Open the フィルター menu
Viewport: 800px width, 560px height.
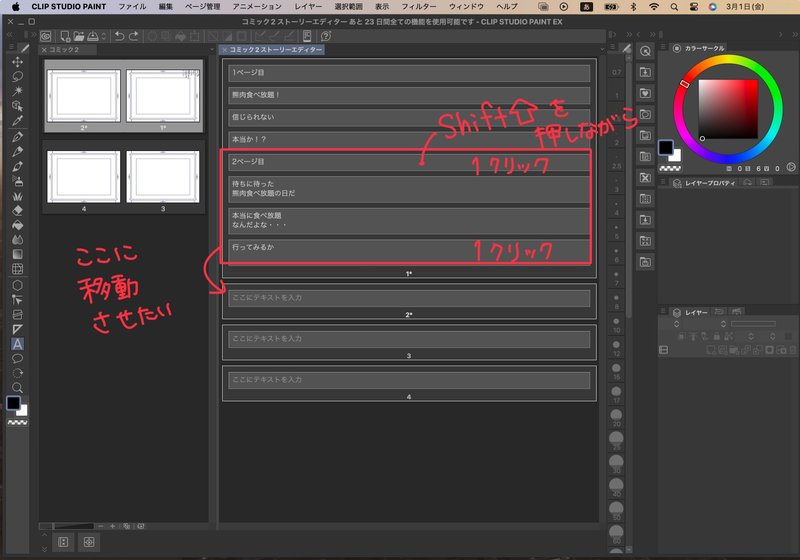(x=419, y=7)
